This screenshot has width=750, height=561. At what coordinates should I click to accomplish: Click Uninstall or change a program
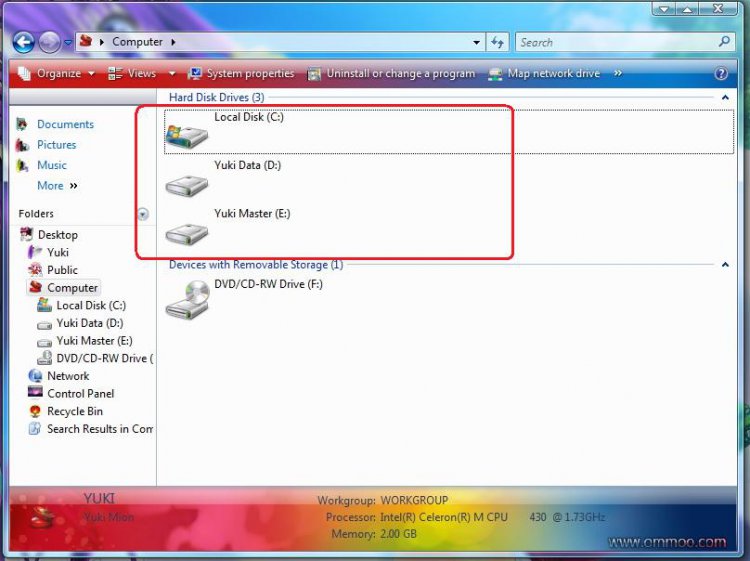[391, 74]
